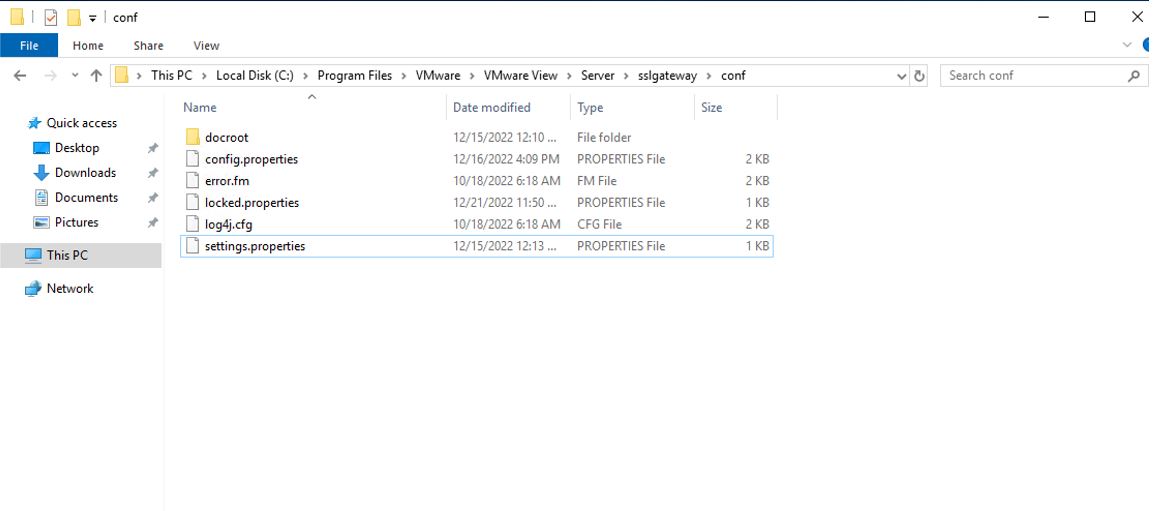Click the Back navigation arrow
This screenshot has width=1155, height=511.
pos(20,75)
